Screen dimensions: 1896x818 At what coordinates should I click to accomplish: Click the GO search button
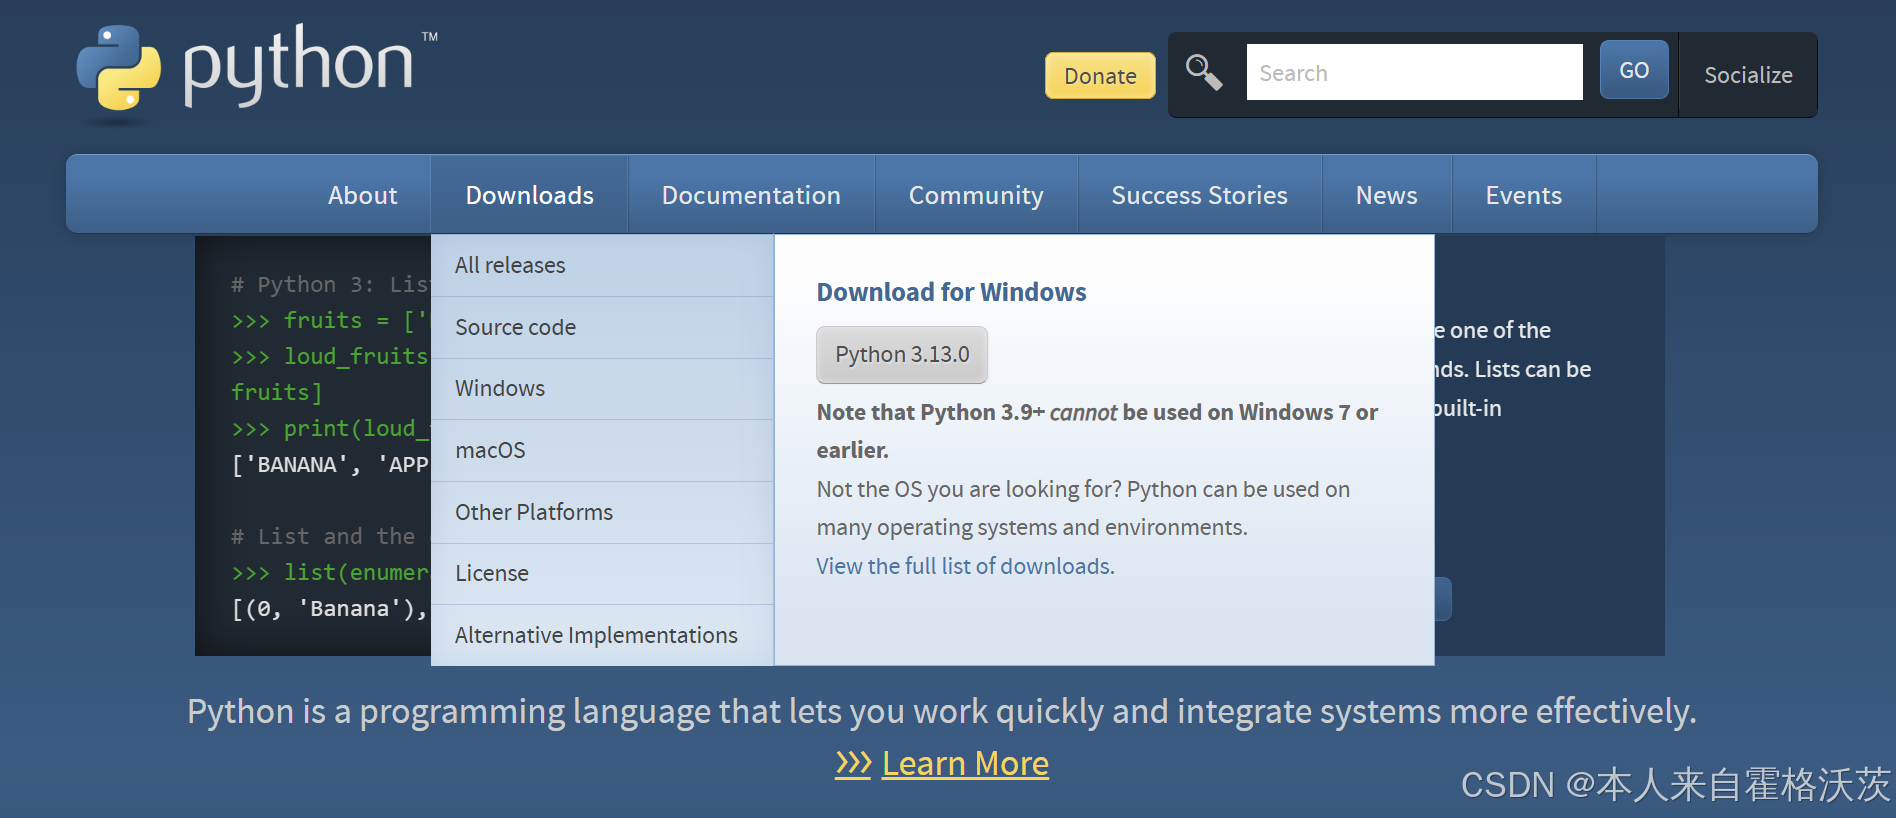point(1634,70)
